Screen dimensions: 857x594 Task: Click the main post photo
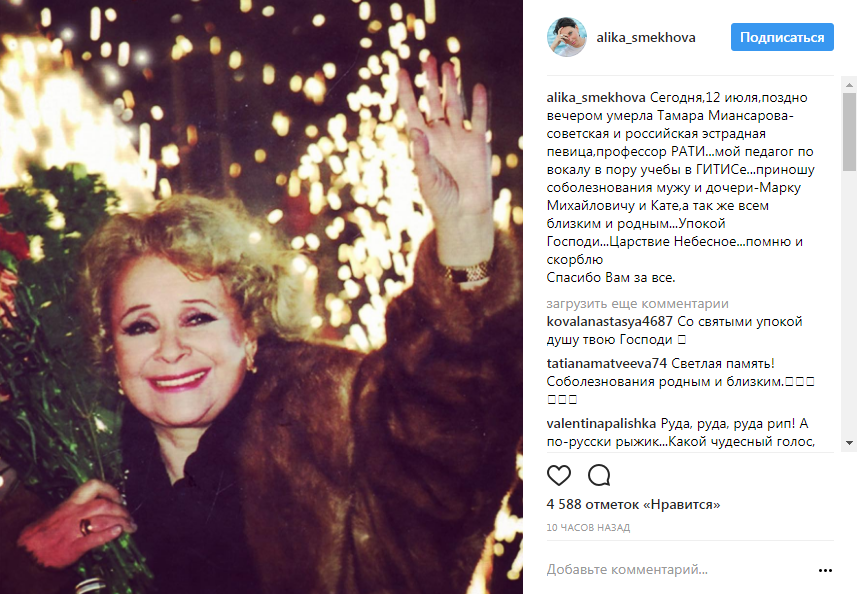tap(261, 297)
